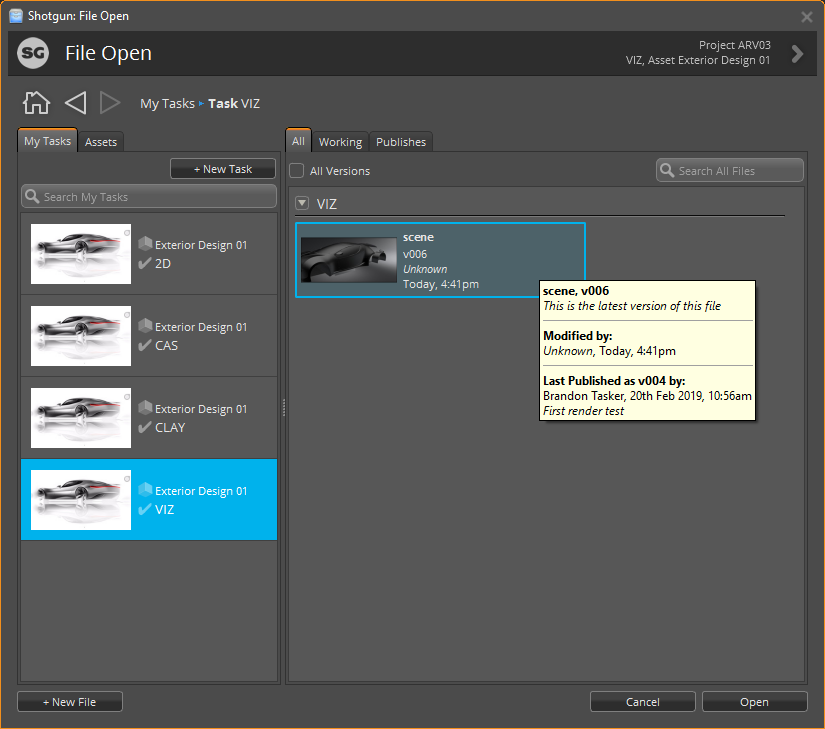Click the search icon in Search All Files

pos(667,170)
